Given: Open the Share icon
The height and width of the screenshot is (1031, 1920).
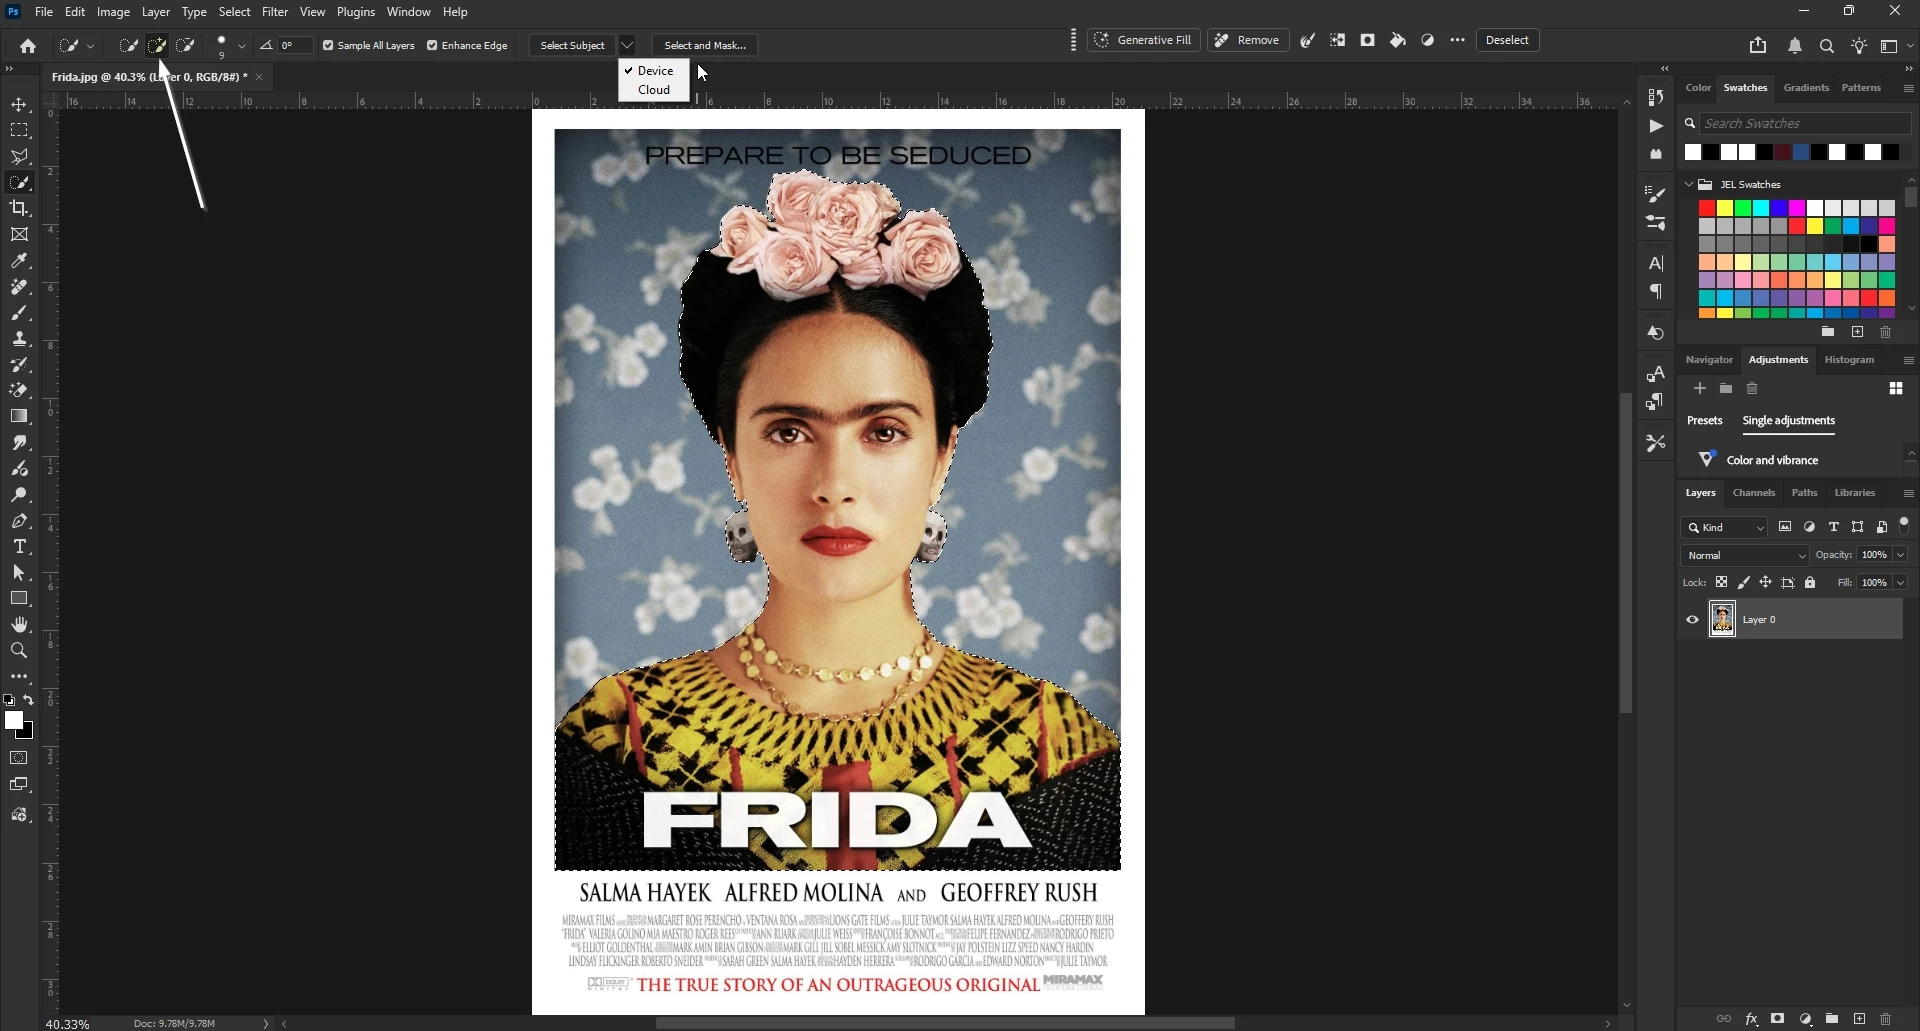Looking at the screenshot, I should (1758, 46).
